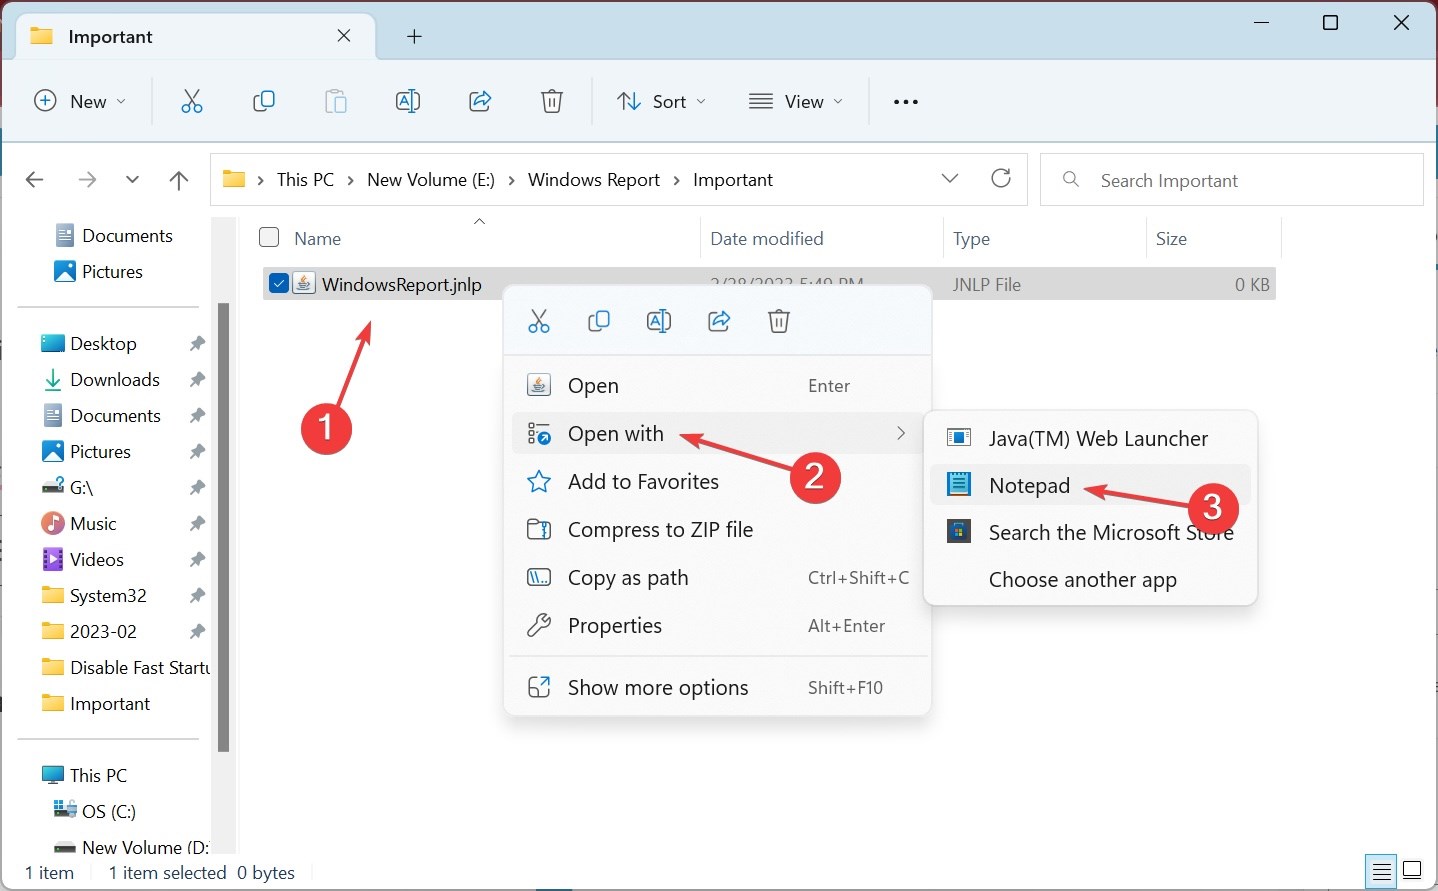Open the Sort dropdown
Screen dimensions: 1438x891
[662, 101]
